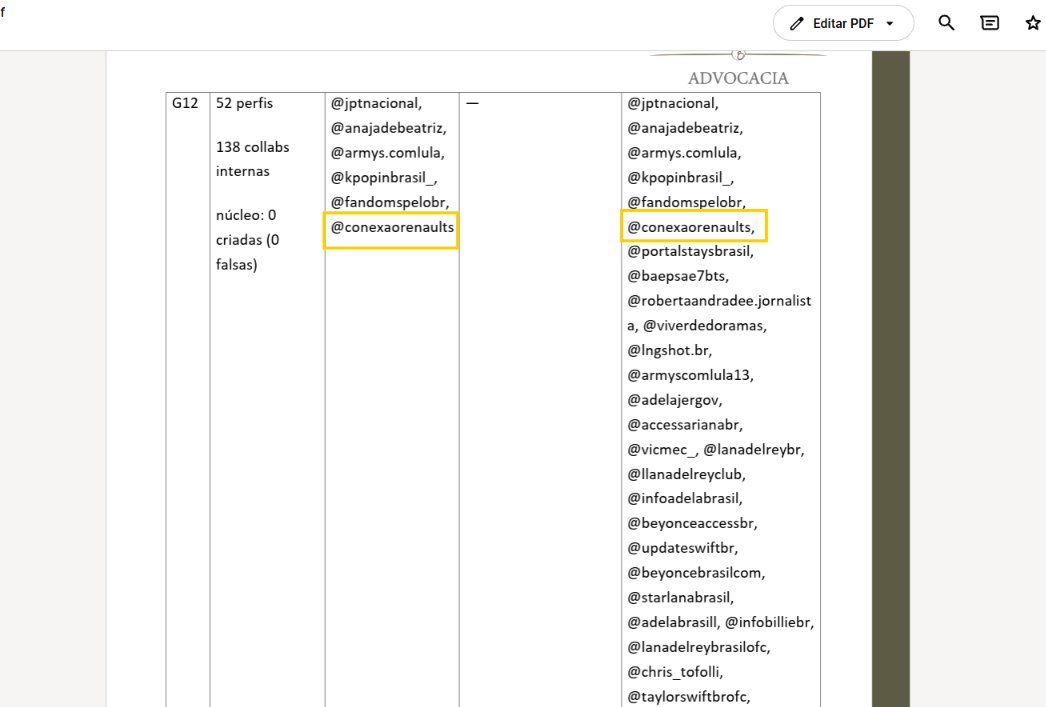Click the @beyoncebrasilcom entry

tap(696, 572)
